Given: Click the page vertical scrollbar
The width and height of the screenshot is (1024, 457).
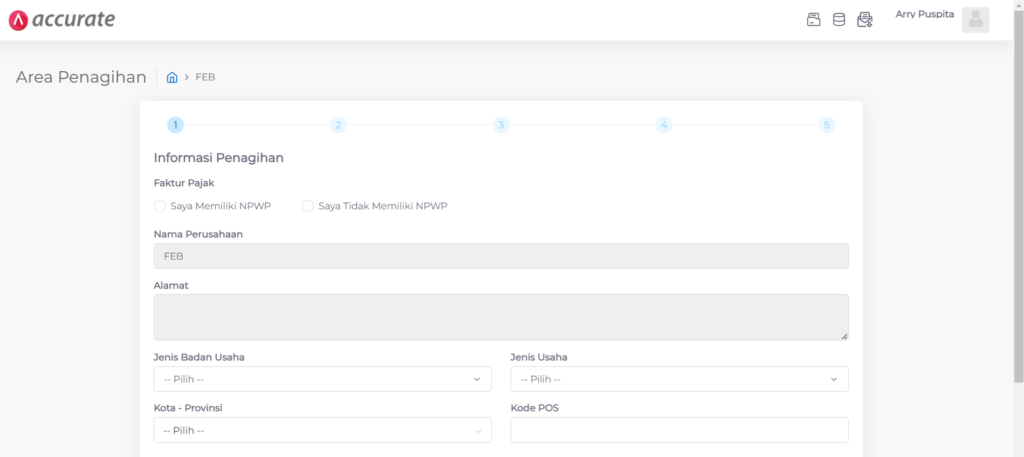Looking at the screenshot, I should tap(1018, 200).
